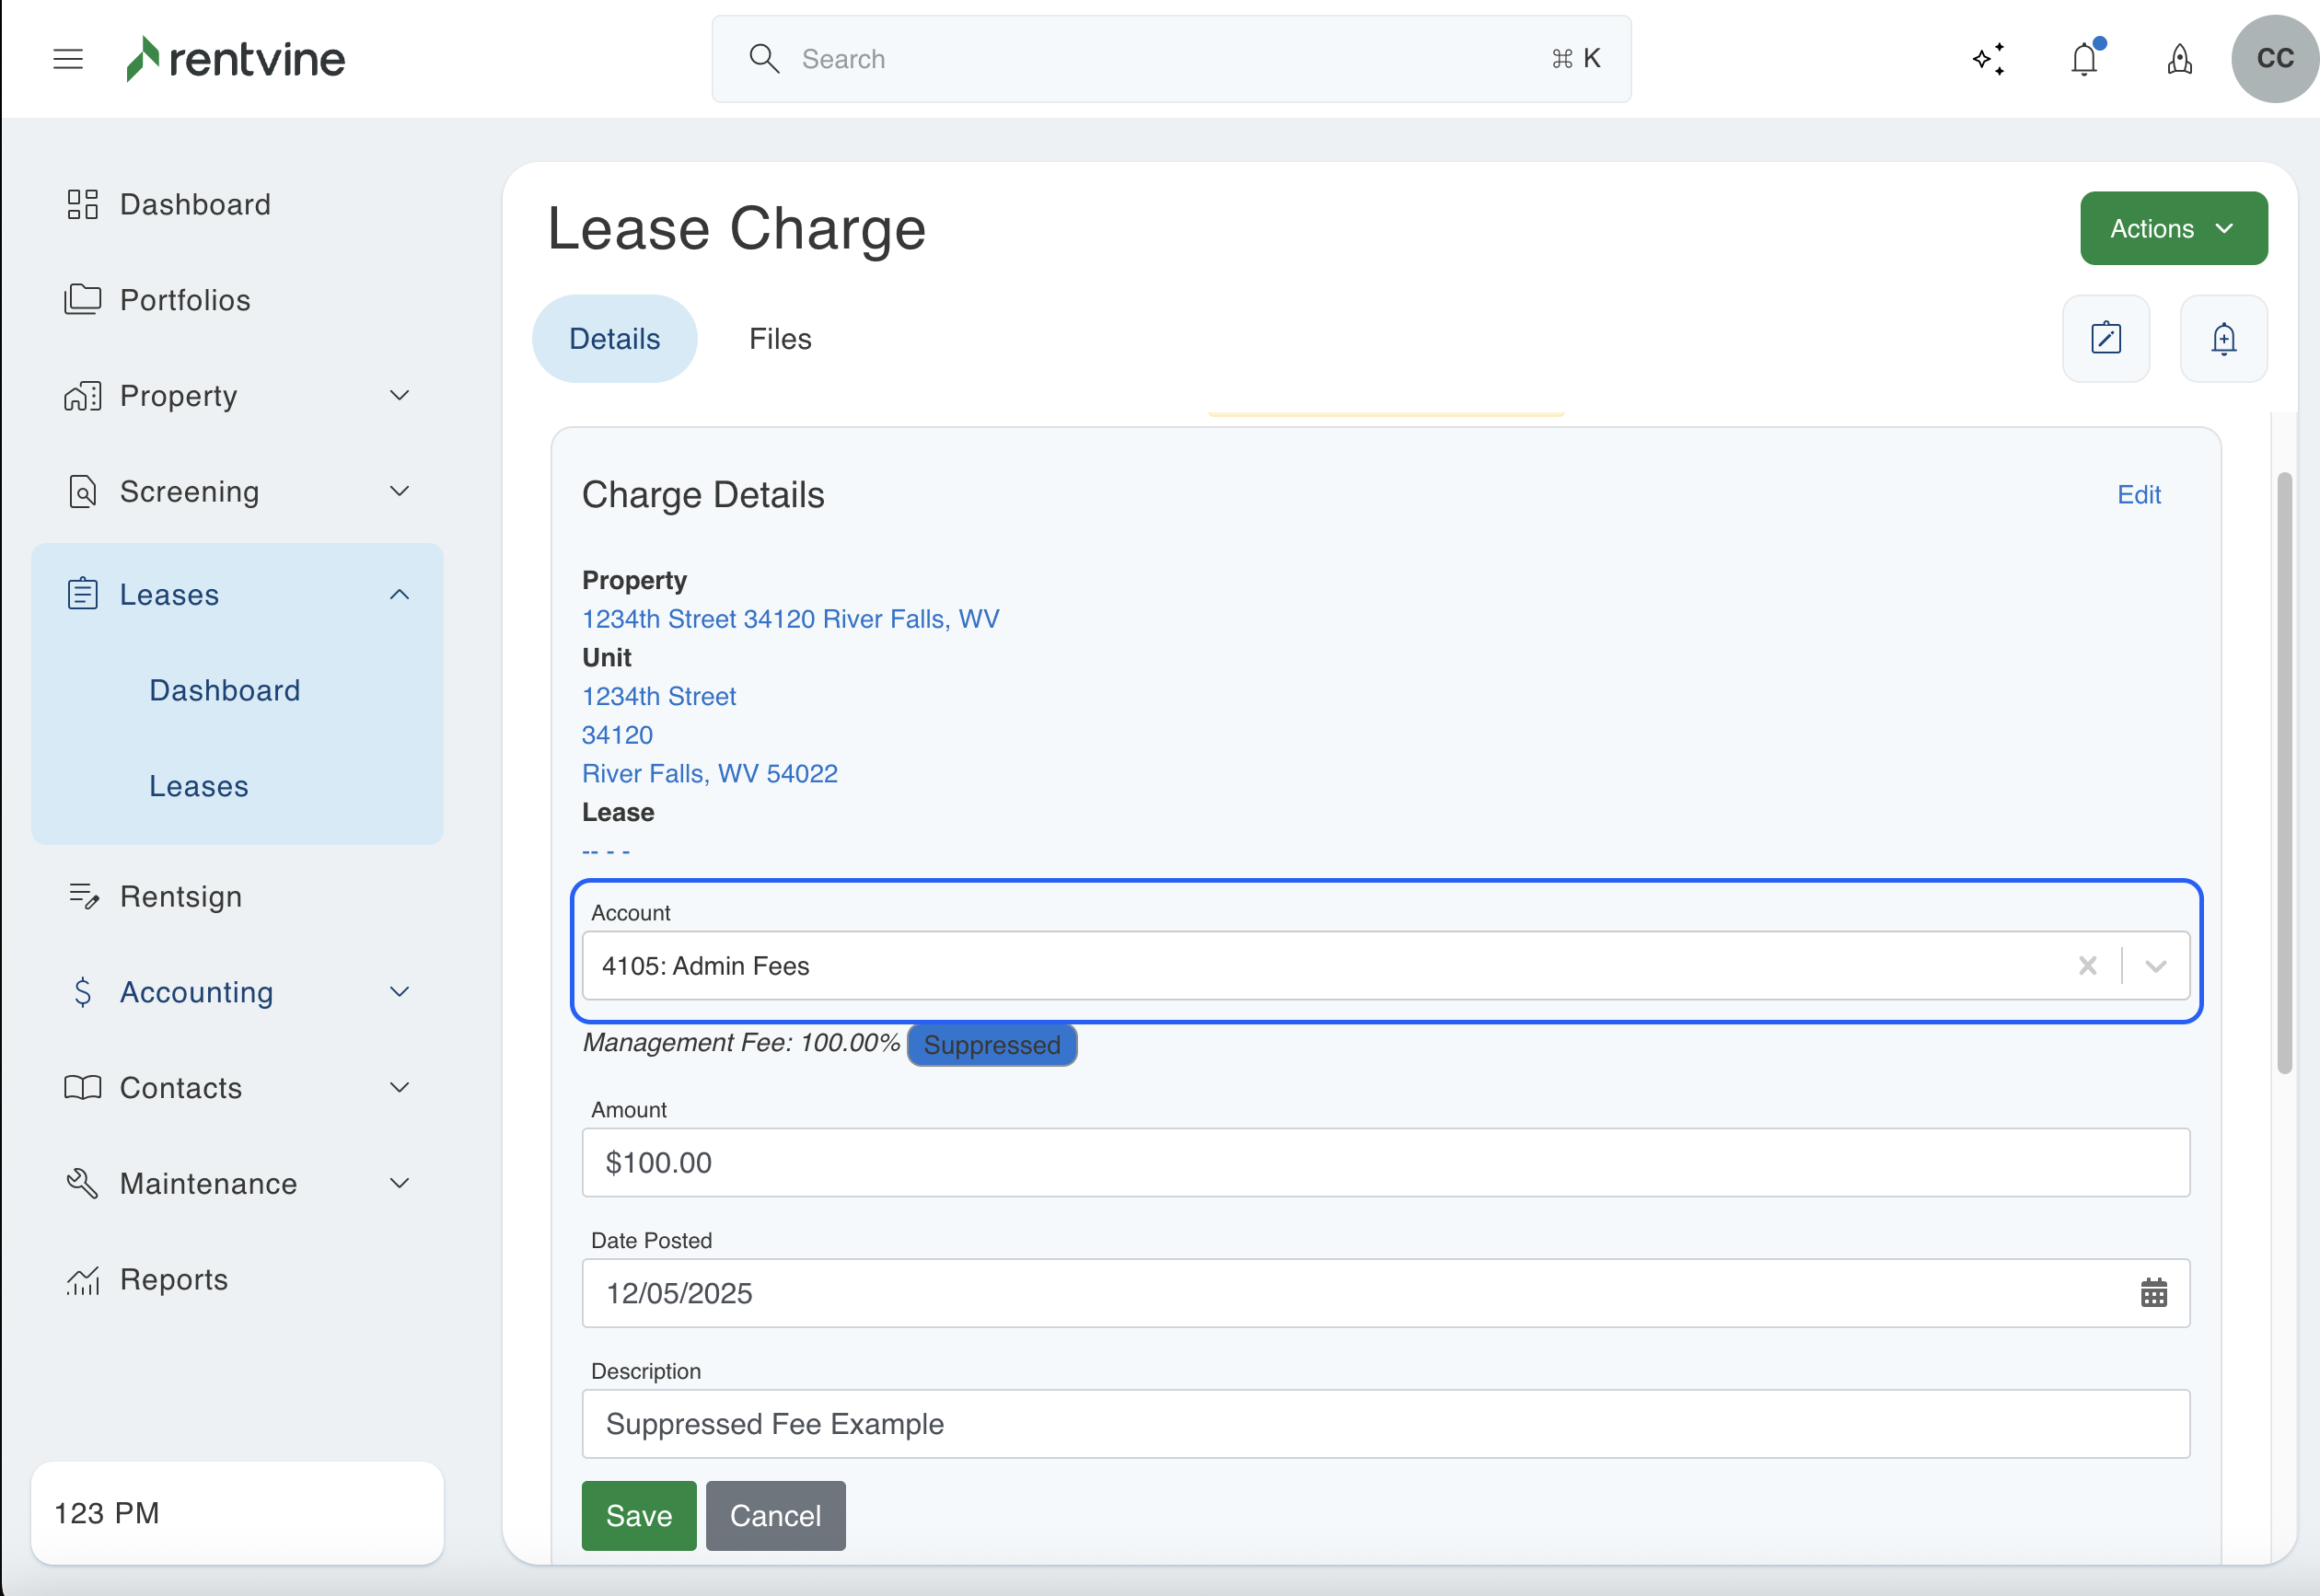Screen dimensions: 2320x1596
Task: Collapse the Leases sidebar section
Action: click(399, 595)
